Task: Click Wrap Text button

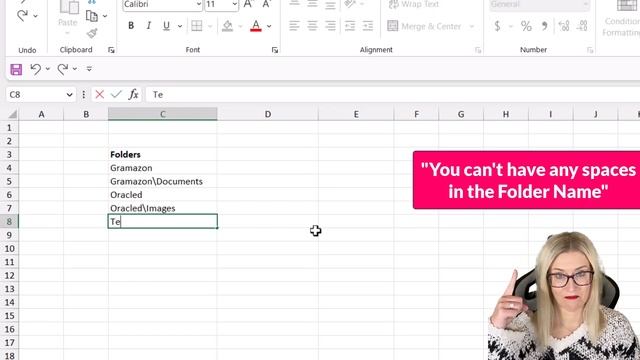Action: click(x=414, y=4)
